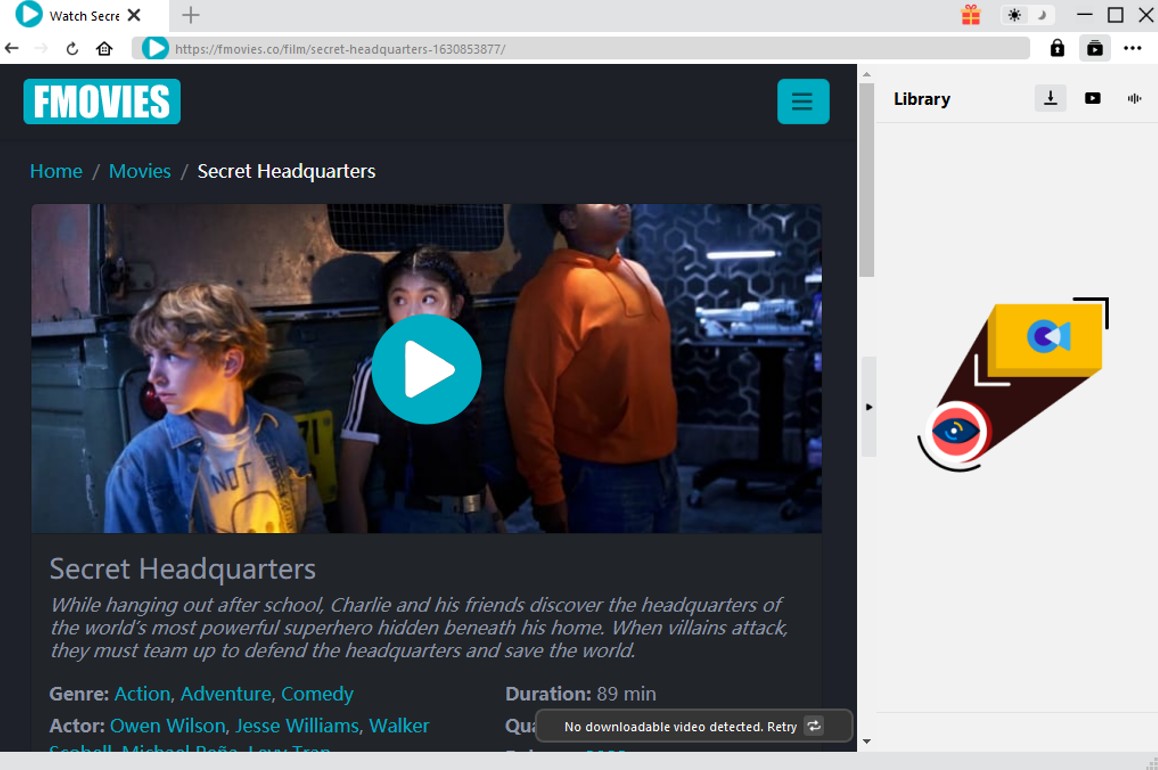Viewport: 1158px width, 770px height.
Task: Play the Secret Headquarters video
Action: (x=426, y=369)
